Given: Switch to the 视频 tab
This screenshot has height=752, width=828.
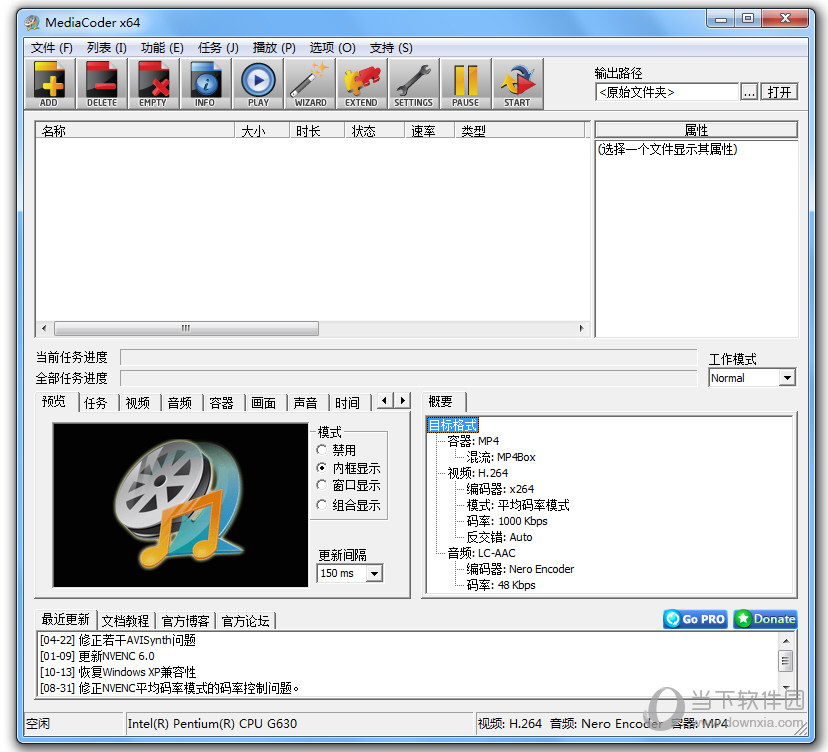Looking at the screenshot, I should (x=138, y=403).
